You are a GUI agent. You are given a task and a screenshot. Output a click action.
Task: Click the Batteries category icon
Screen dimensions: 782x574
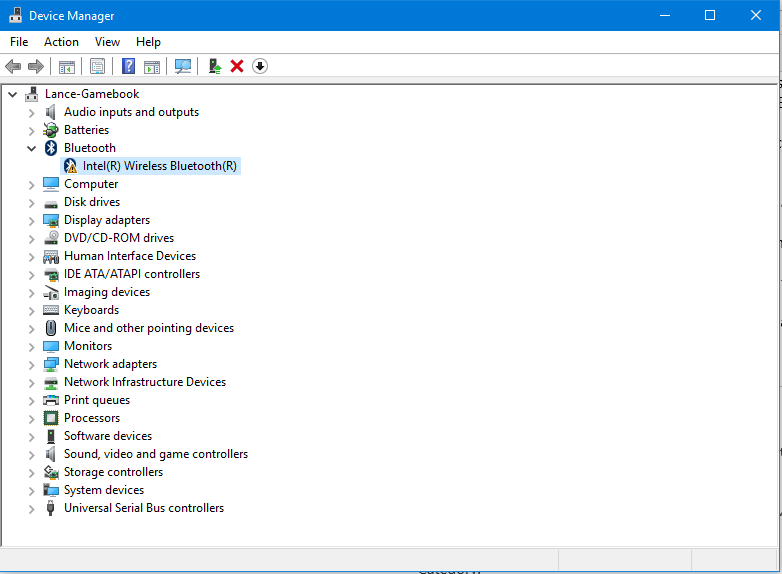(x=50, y=130)
